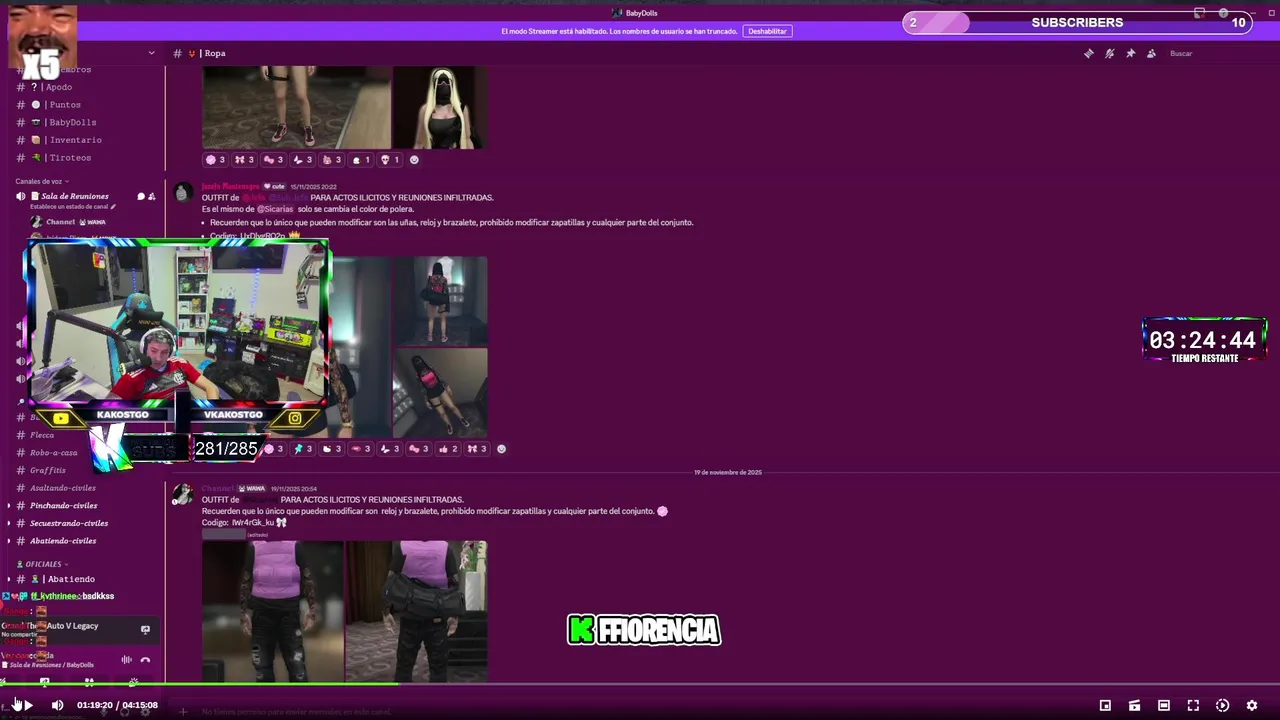
Task: Expand the Secuestrando-civiles channel
Action: point(9,523)
